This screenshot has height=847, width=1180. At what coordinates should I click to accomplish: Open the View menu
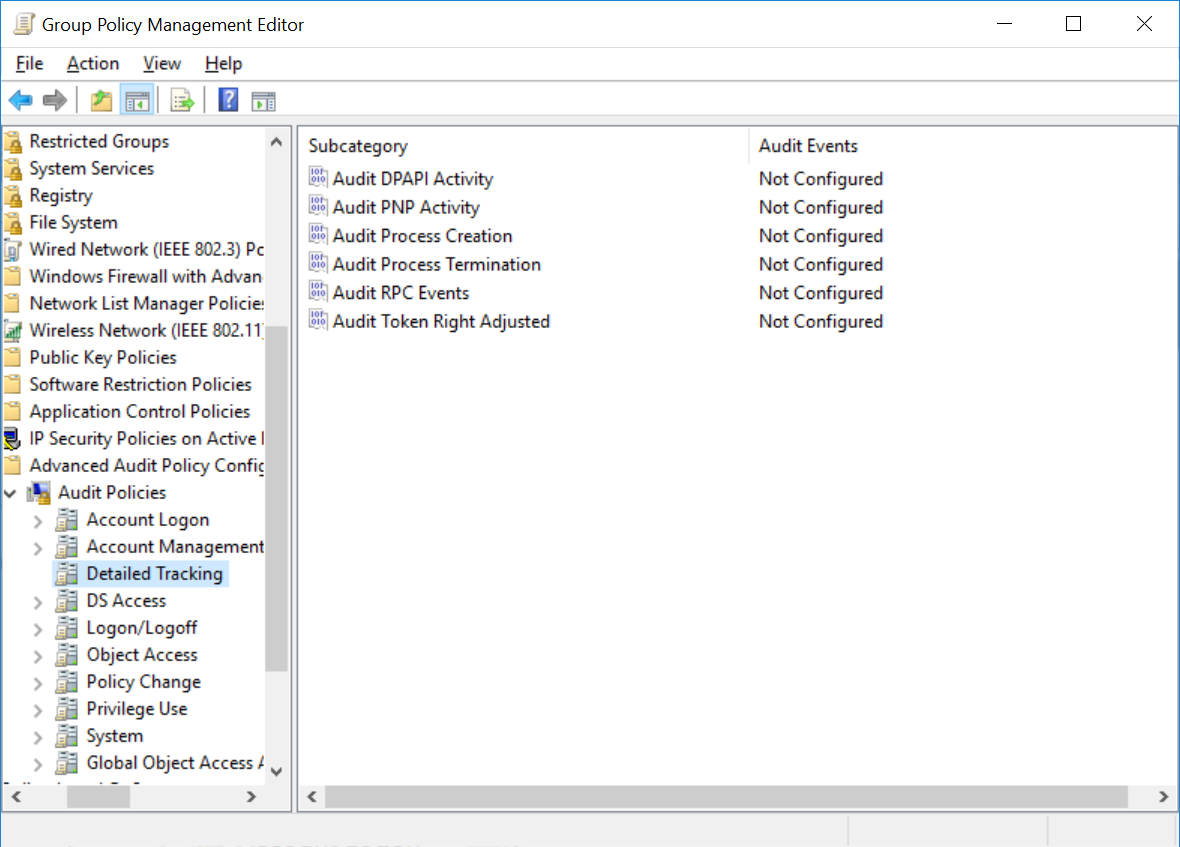tap(162, 64)
